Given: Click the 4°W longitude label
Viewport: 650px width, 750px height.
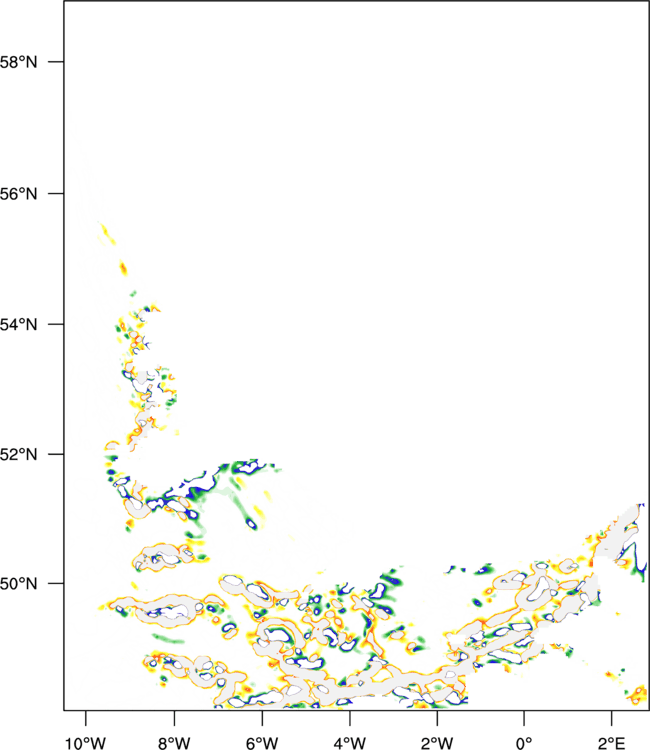Looking at the screenshot, I should pos(350,743).
